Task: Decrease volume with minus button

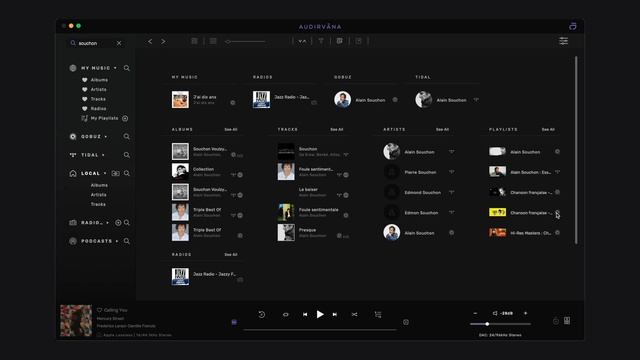Action: coord(475,313)
